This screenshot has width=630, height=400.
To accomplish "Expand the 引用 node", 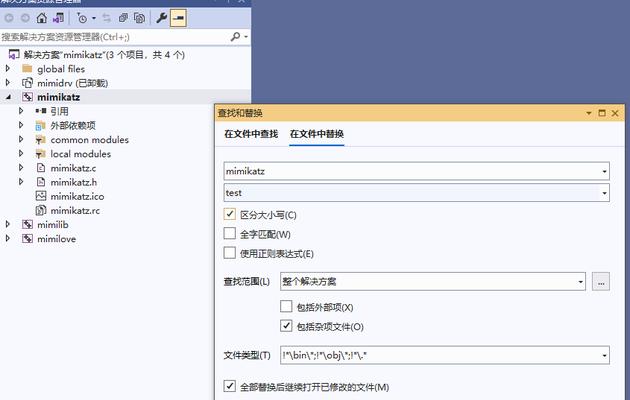I will 21,111.
